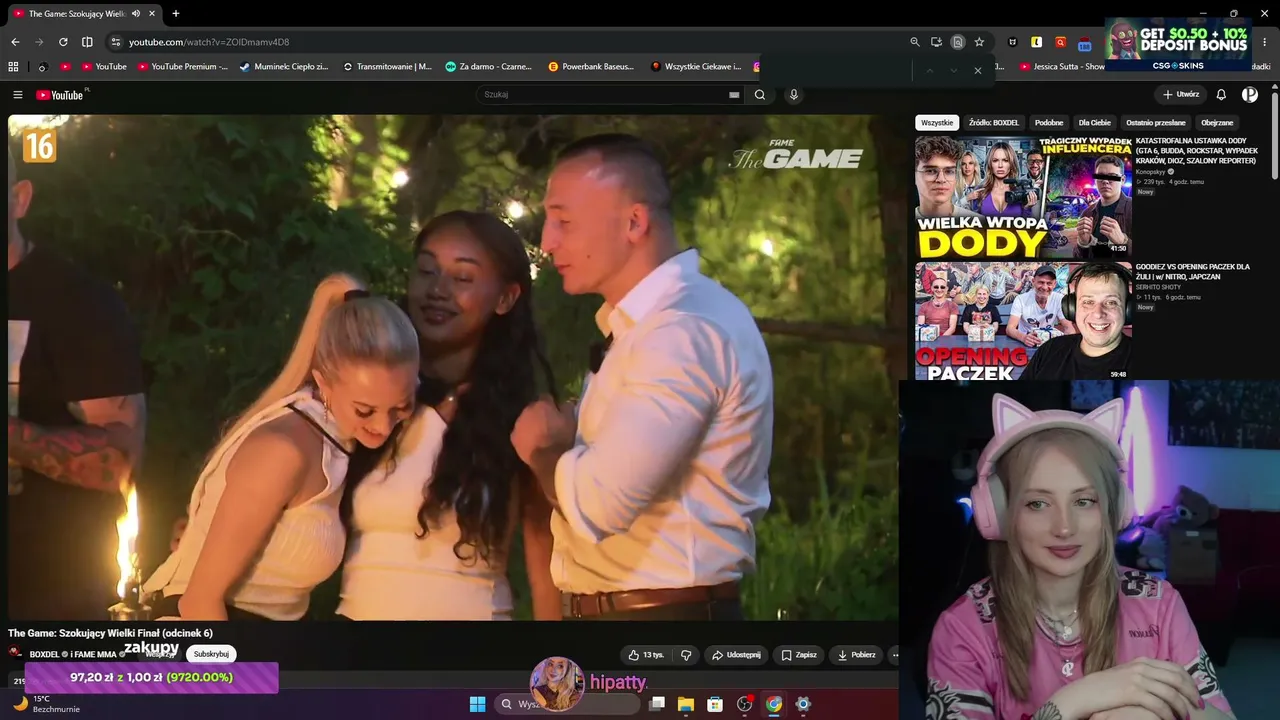Open OBS Studio from the taskbar
Image resolution: width=1280 pixels, height=720 pixels.
coord(745,704)
